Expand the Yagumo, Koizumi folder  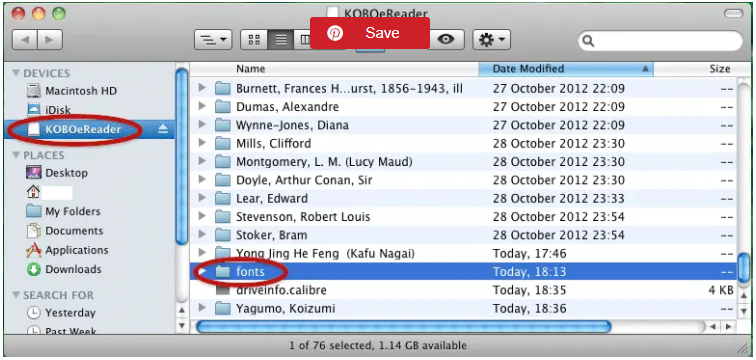click(202, 308)
